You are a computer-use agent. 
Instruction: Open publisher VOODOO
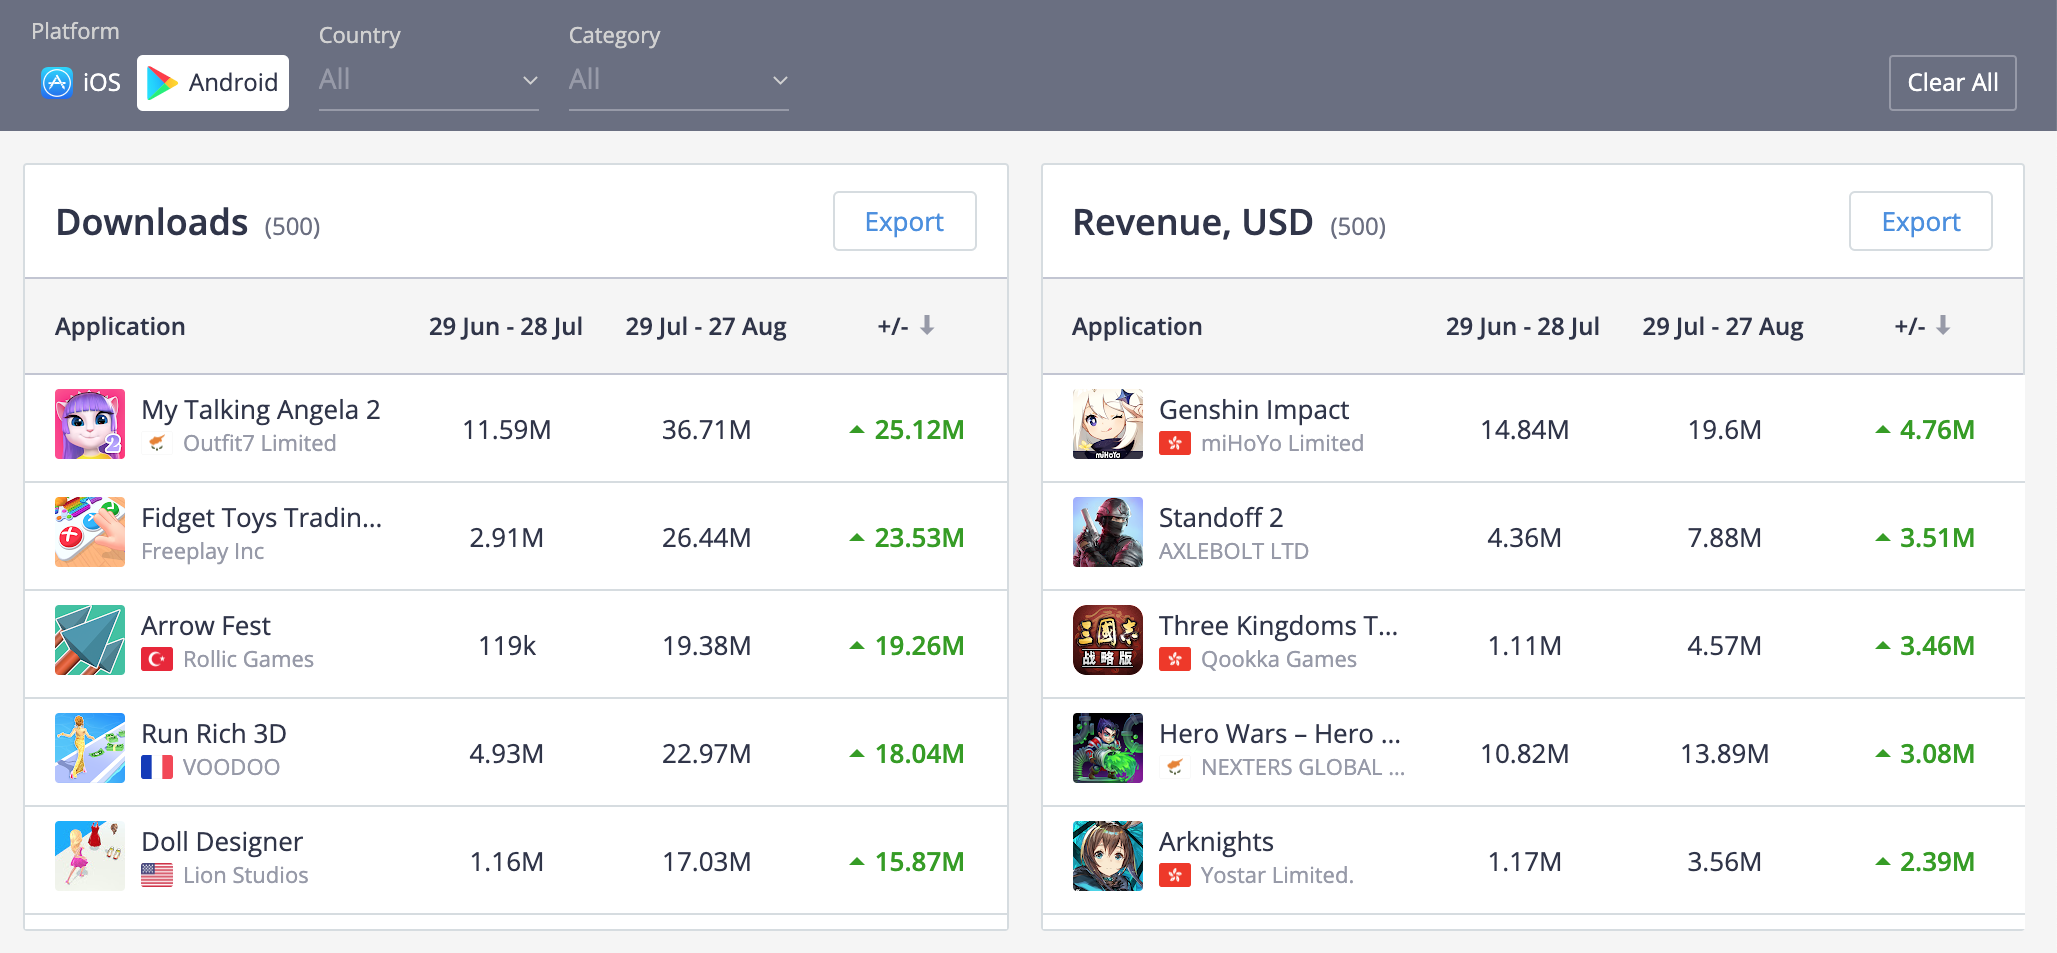(x=232, y=767)
